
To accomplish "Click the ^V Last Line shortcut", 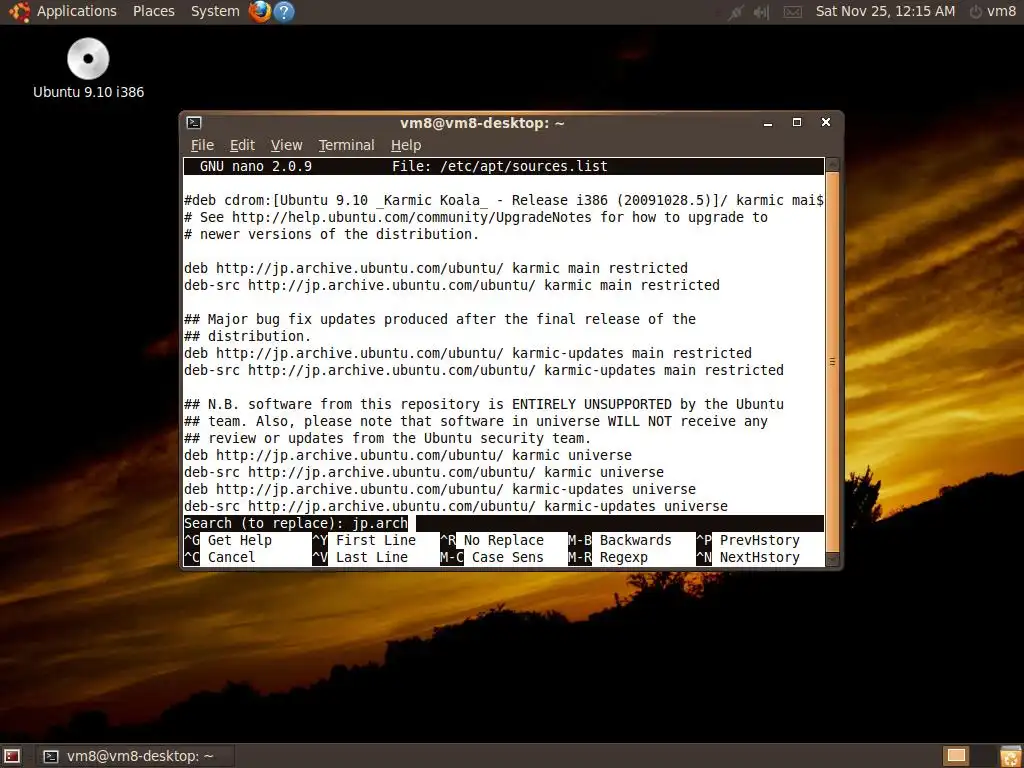I will pos(360,557).
